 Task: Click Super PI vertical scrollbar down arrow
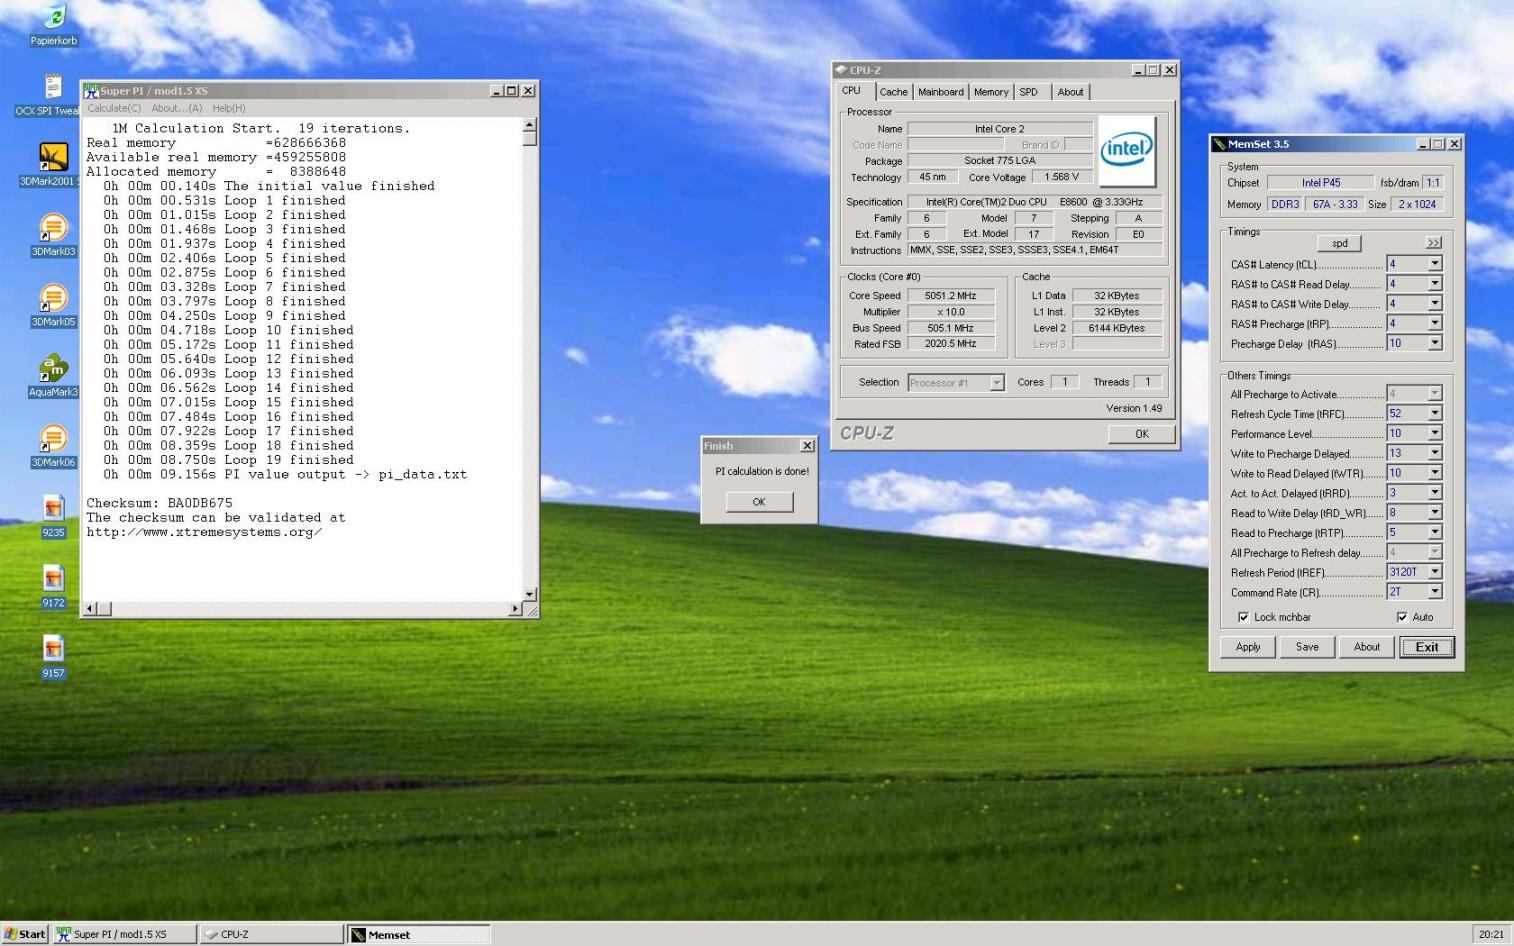click(530, 594)
